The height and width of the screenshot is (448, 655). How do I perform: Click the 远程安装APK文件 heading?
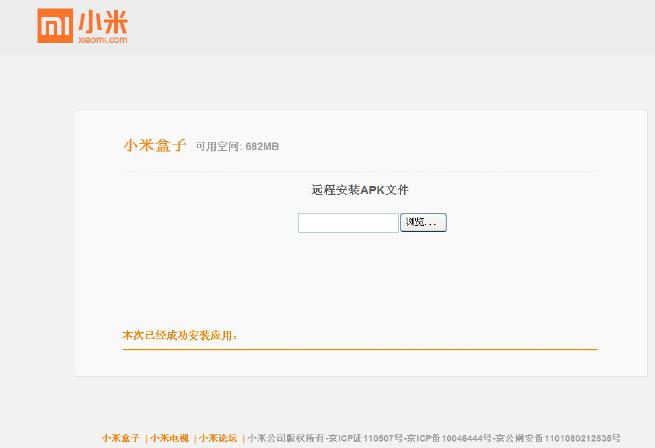click(360, 190)
